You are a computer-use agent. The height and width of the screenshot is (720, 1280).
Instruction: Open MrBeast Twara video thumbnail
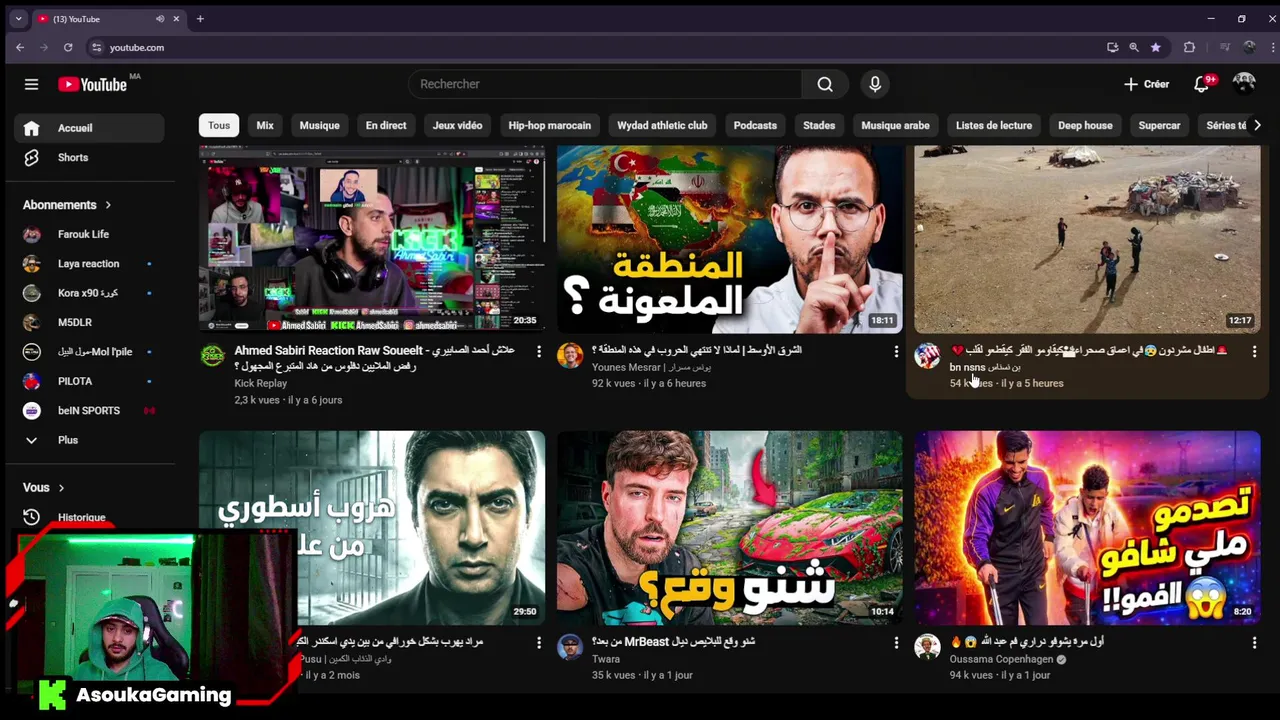pyautogui.click(x=730, y=527)
